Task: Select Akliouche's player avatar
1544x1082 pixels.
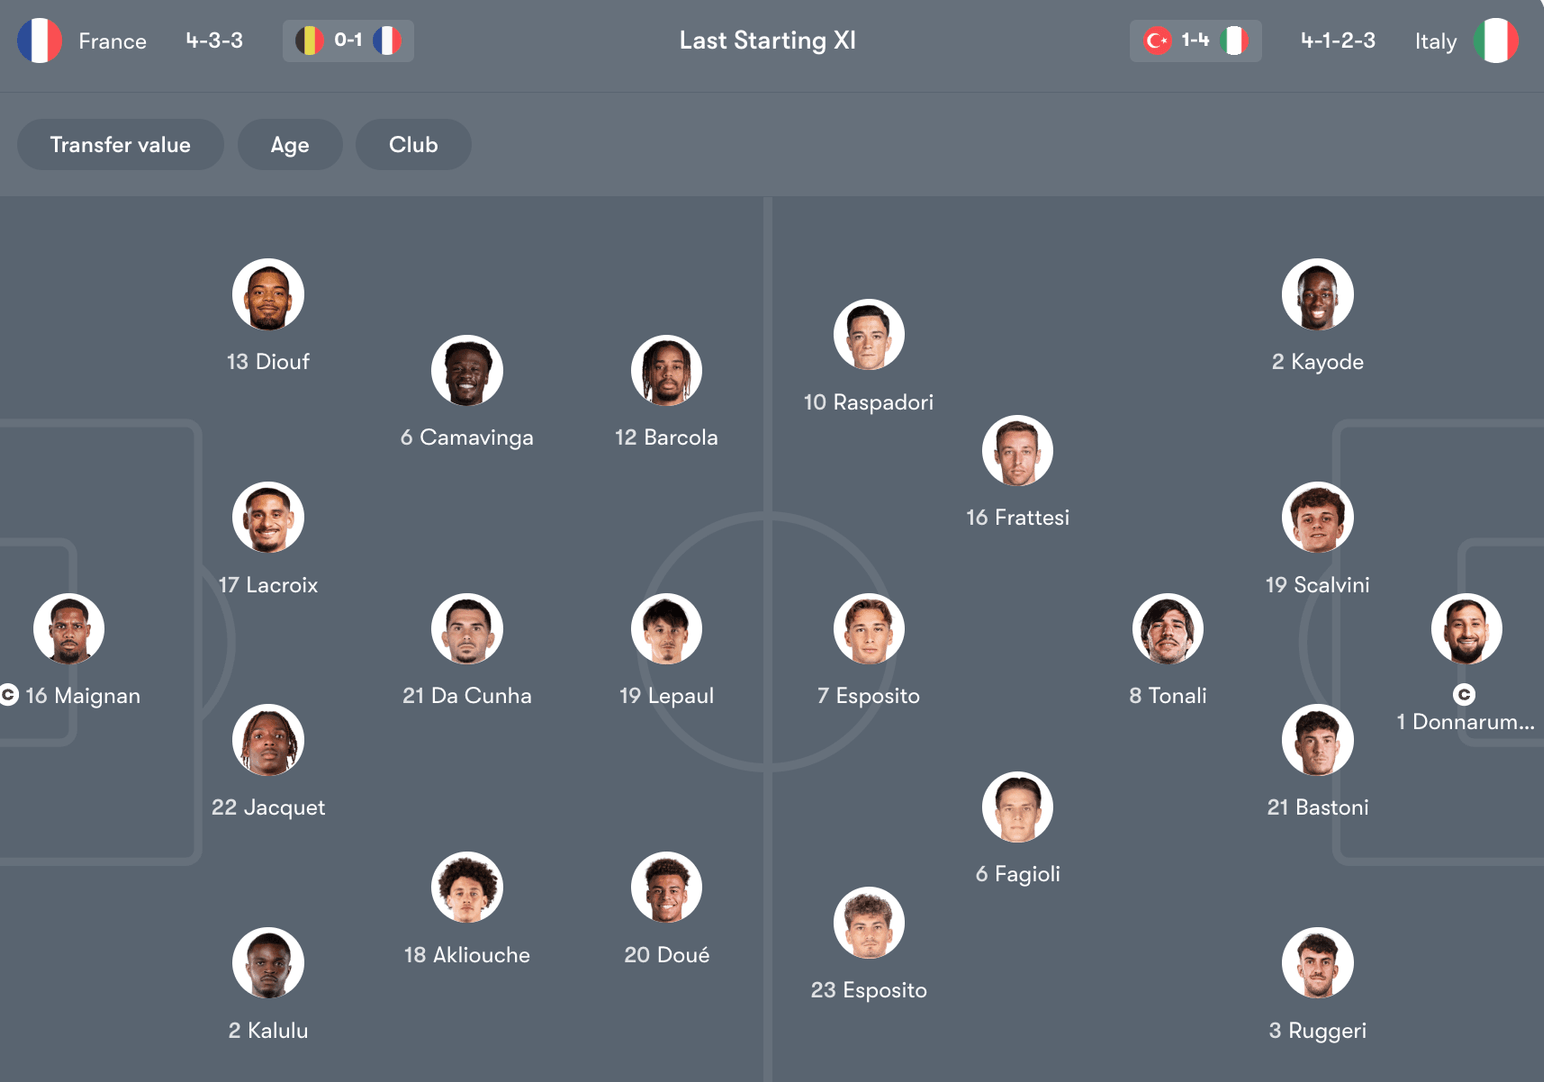Action: click(467, 887)
